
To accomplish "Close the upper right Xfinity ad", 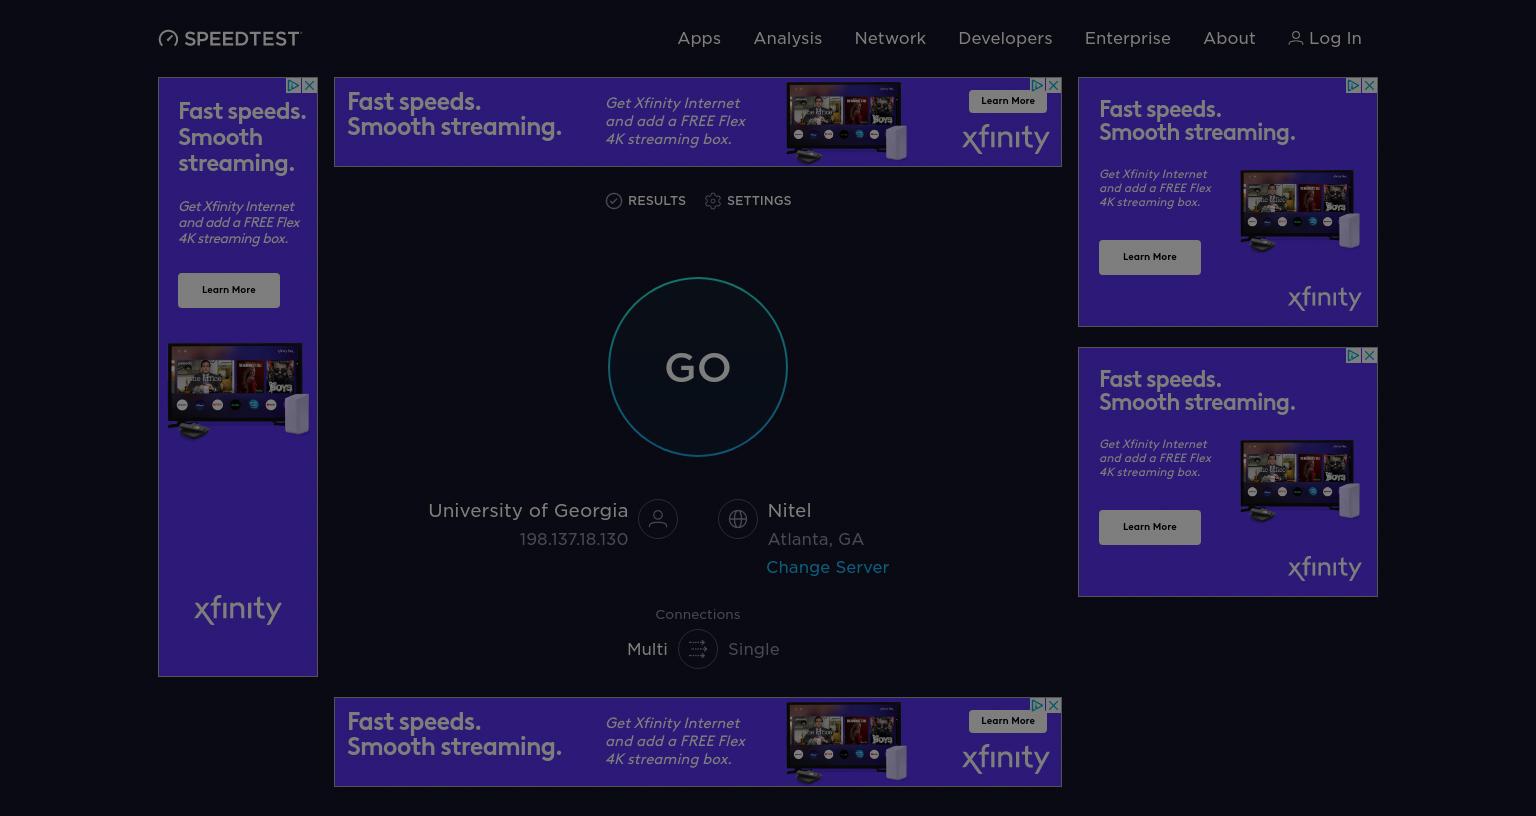I will [x=1369, y=86].
